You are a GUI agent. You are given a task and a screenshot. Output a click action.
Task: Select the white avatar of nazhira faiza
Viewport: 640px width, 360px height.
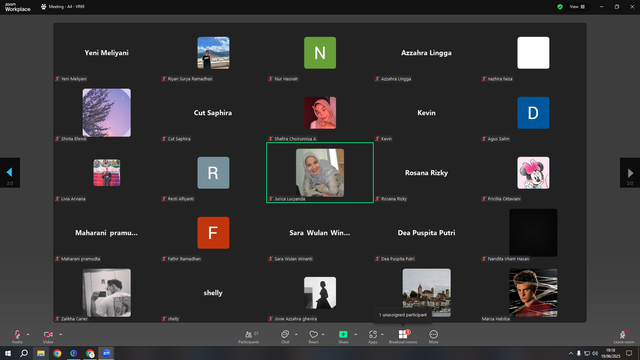(533, 53)
